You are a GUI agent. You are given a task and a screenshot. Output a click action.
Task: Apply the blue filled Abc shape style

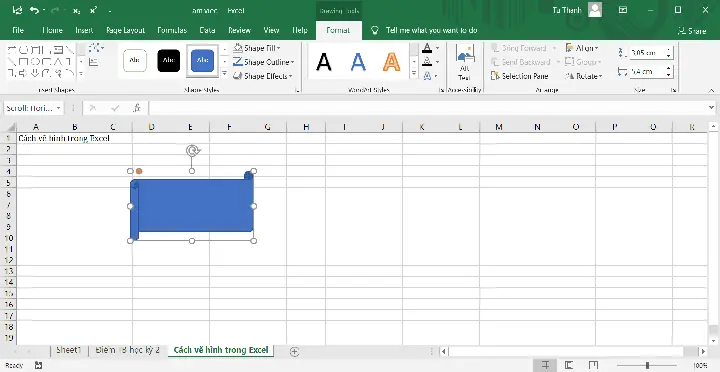point(202,61)
